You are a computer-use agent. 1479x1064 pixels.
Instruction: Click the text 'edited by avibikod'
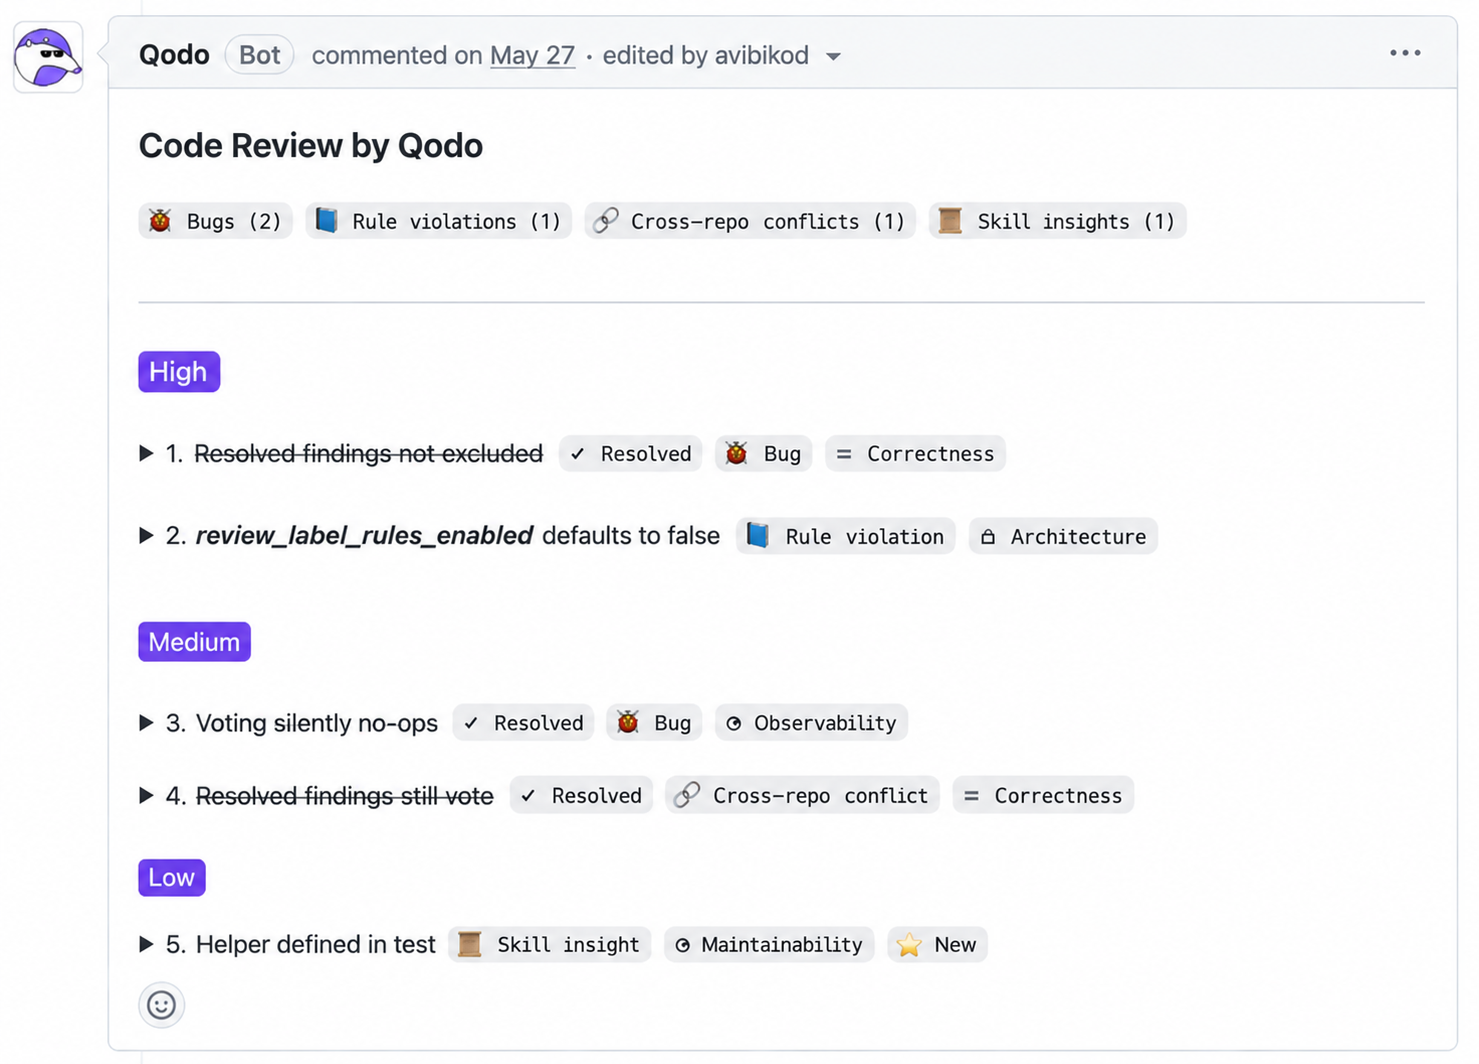pos(706,55)
